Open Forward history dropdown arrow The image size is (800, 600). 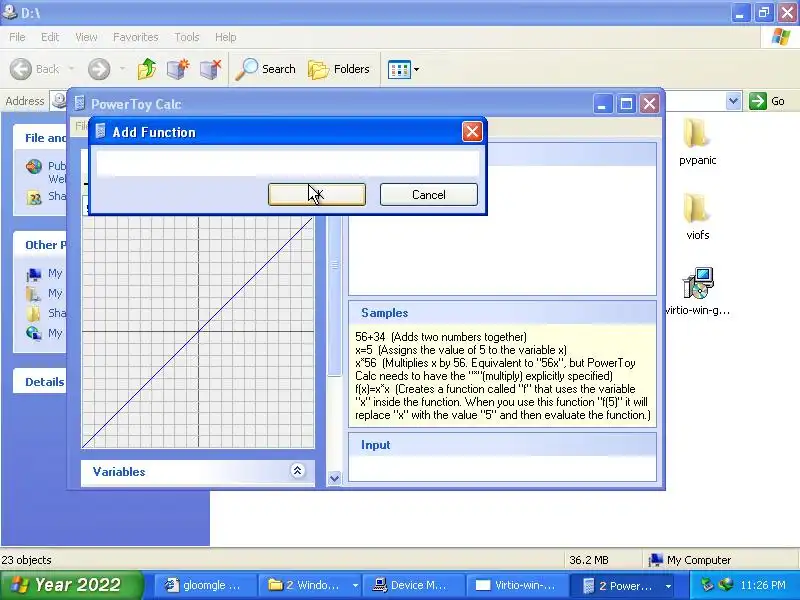122,69
